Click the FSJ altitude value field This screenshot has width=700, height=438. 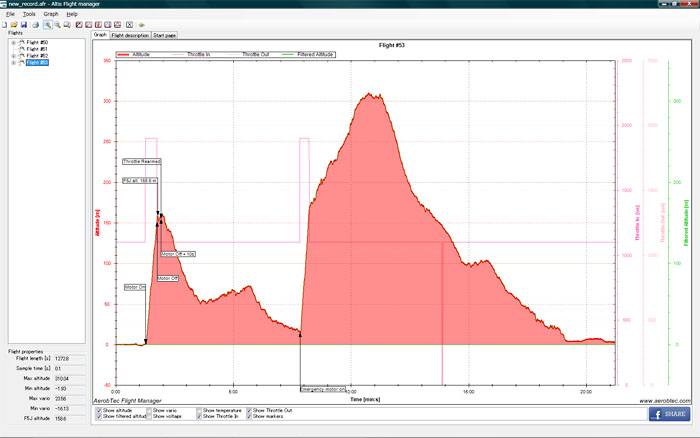(69, 419)
